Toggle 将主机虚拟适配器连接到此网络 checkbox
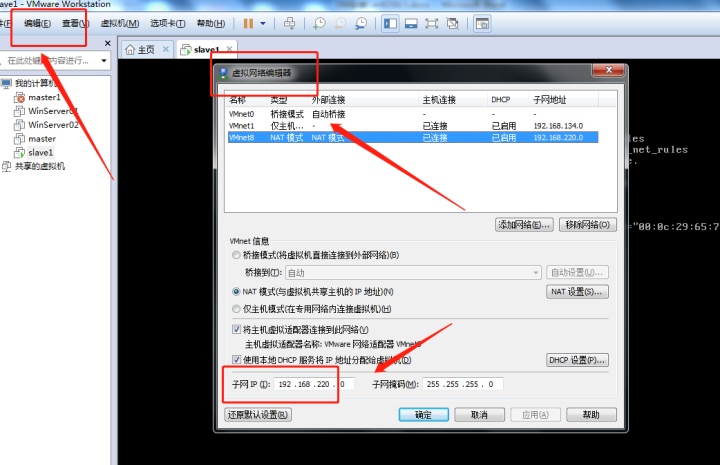Viewport: 720px width, 465px height. click(x=236, y=330)
